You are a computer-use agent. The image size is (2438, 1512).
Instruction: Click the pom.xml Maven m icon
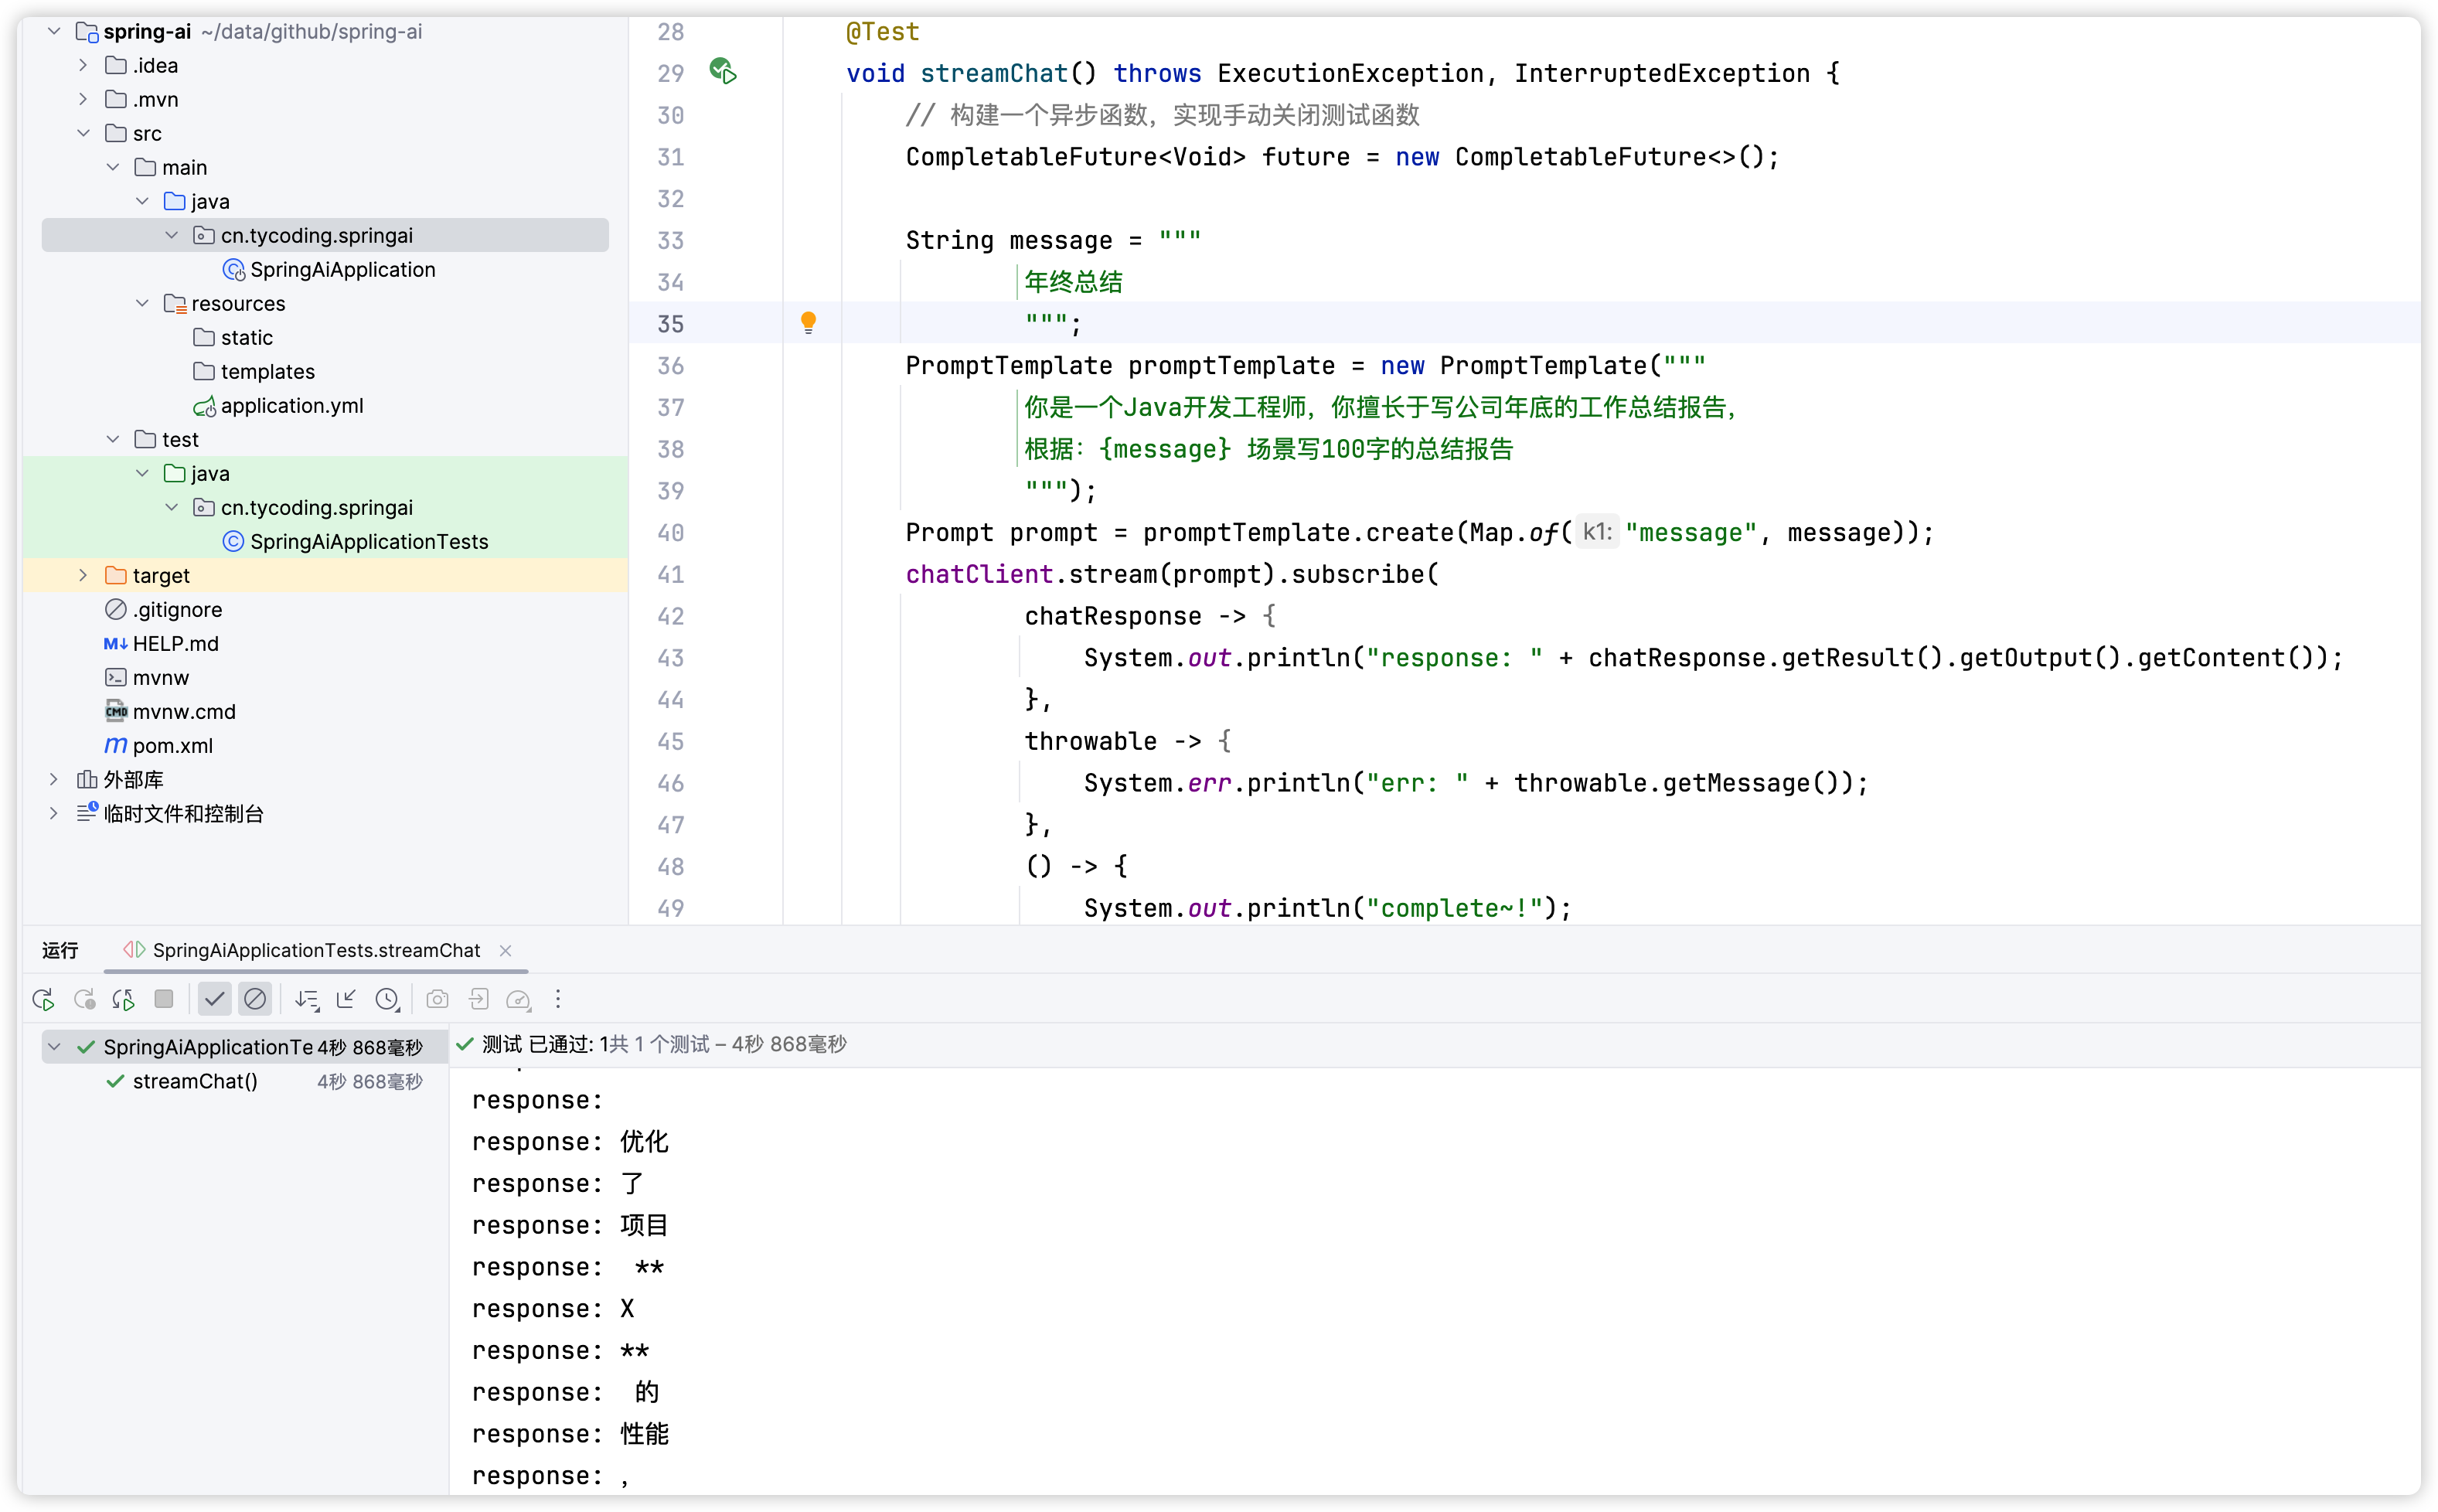(x=116, y=746)
